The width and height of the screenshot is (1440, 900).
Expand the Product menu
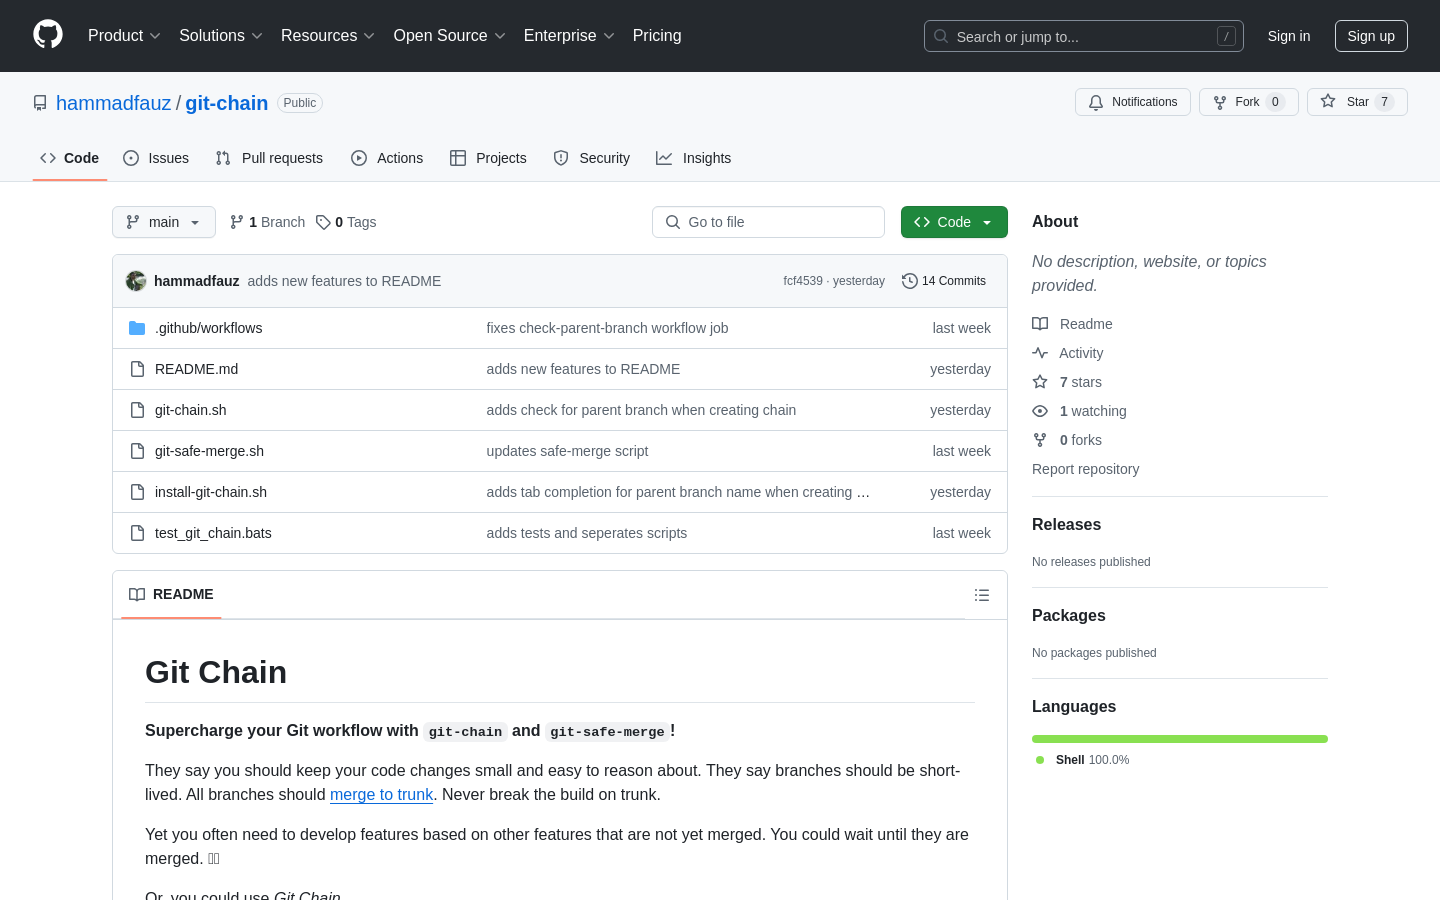coord(124,36)
